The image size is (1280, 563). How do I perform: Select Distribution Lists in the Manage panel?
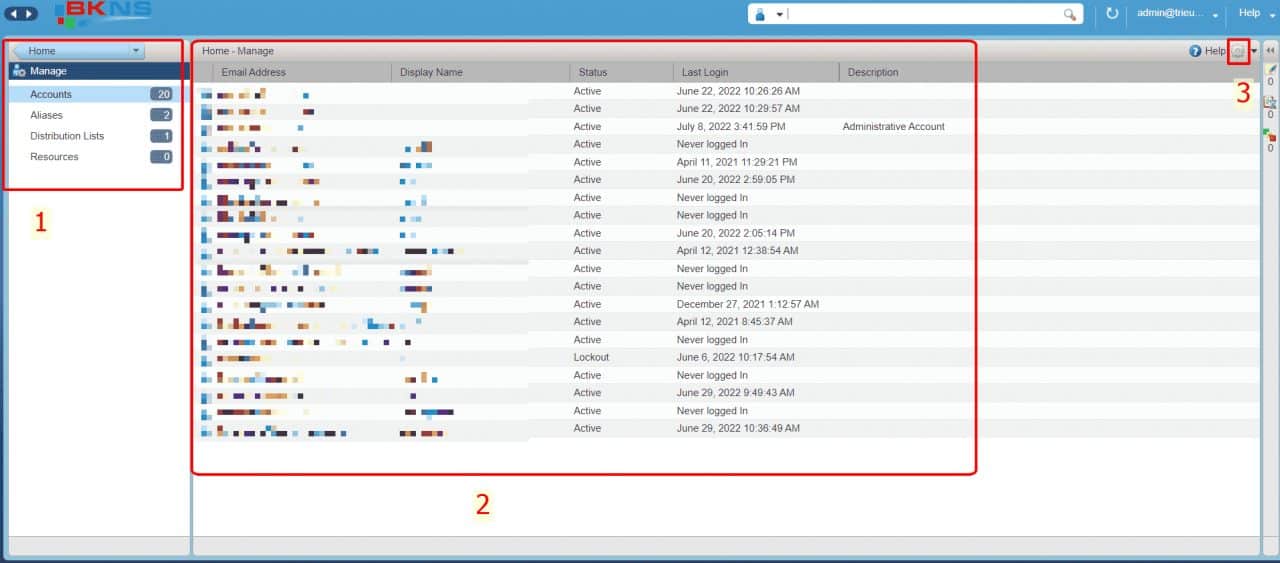pyautogui.click(x=67, y=136)
